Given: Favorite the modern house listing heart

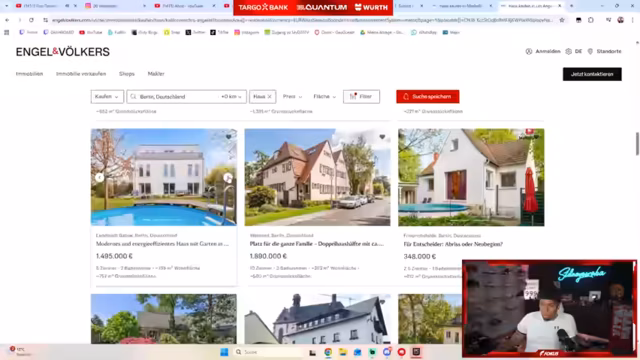Looking at the screenshot, I should [229, 137].
